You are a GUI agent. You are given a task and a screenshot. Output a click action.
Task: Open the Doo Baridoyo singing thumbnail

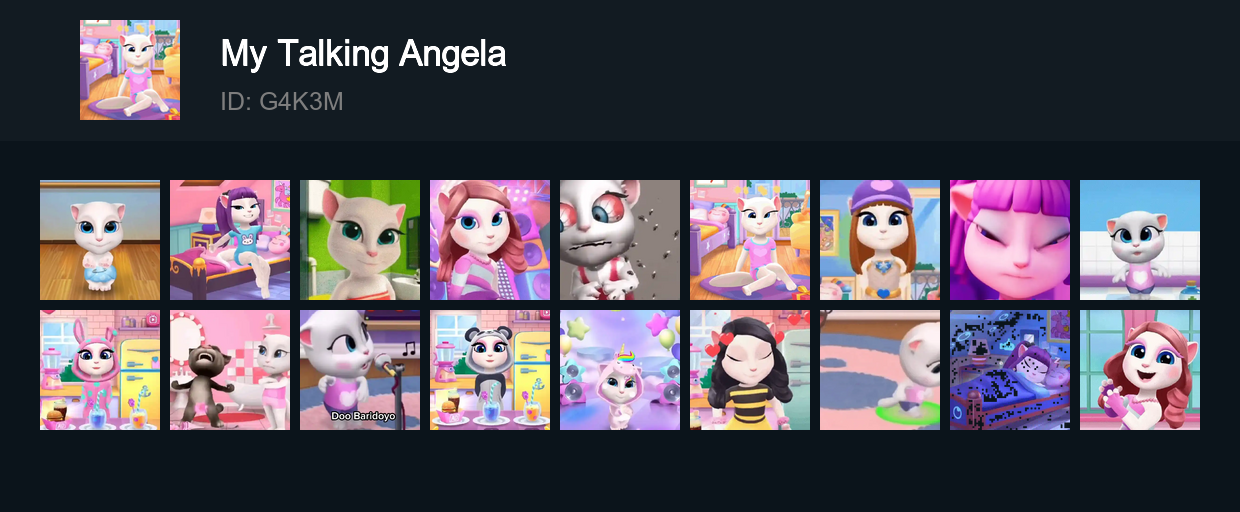[360, 370]
